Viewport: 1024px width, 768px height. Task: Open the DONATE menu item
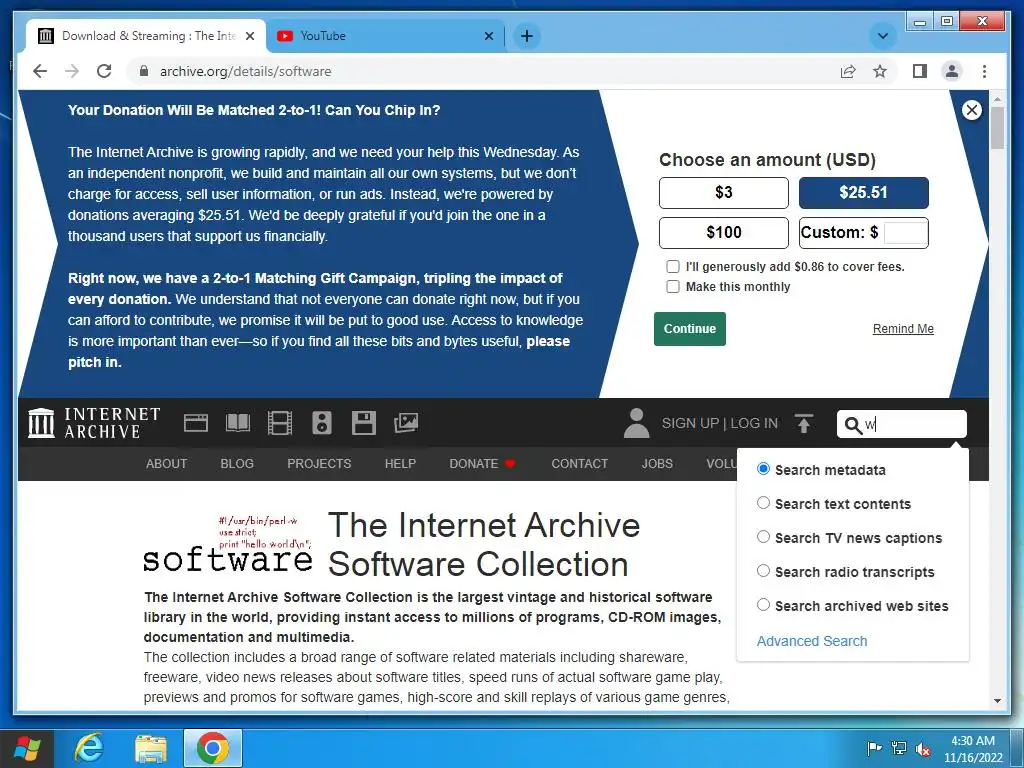[482, 464]
